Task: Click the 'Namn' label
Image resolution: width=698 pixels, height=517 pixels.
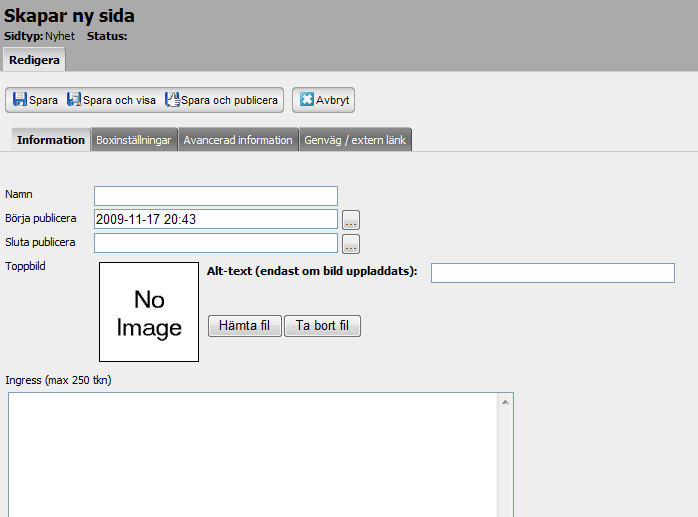Action: [x=19, y=194]
